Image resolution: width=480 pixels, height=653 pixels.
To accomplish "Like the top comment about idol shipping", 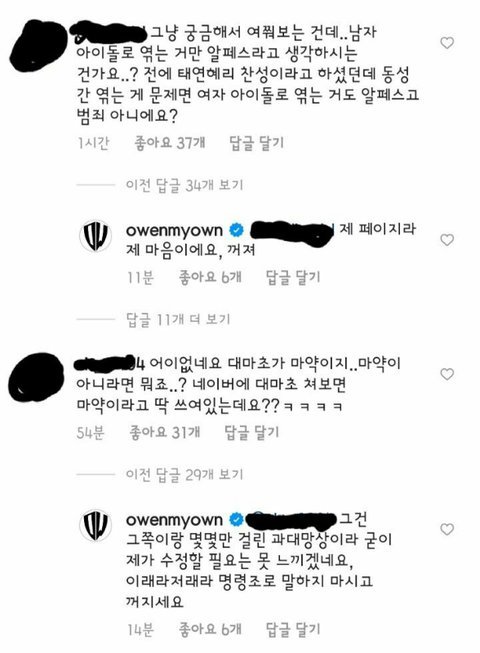I will [x=447, y=43].
